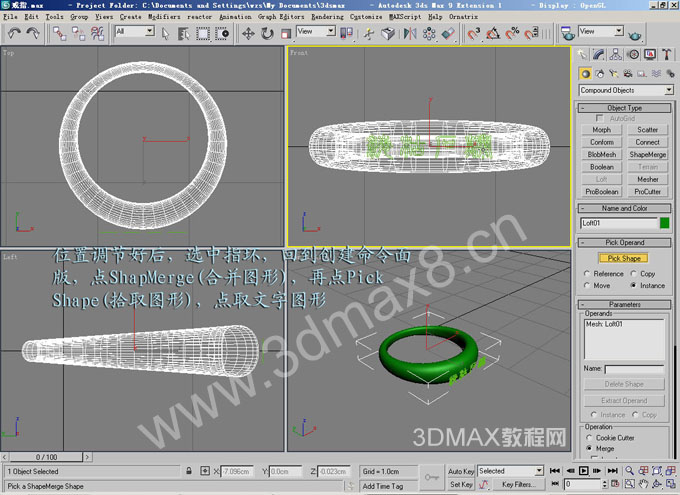Toggle Window/Crossing selection mode

[222, 33]
